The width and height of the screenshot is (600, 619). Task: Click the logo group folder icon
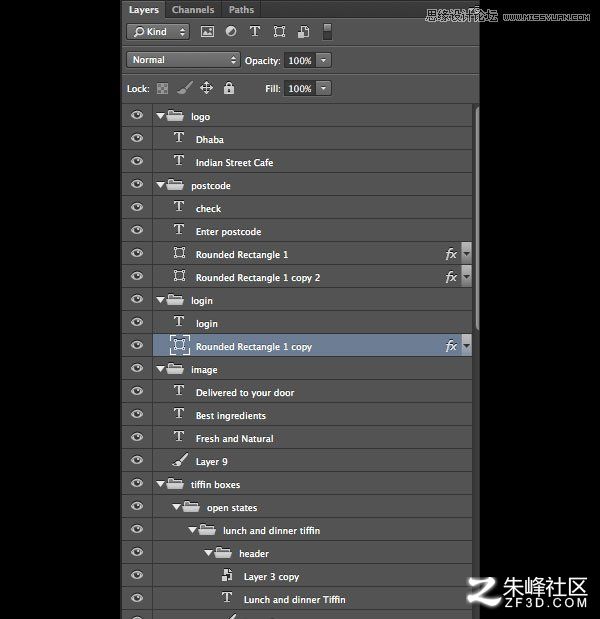click(x=175, y=116)
